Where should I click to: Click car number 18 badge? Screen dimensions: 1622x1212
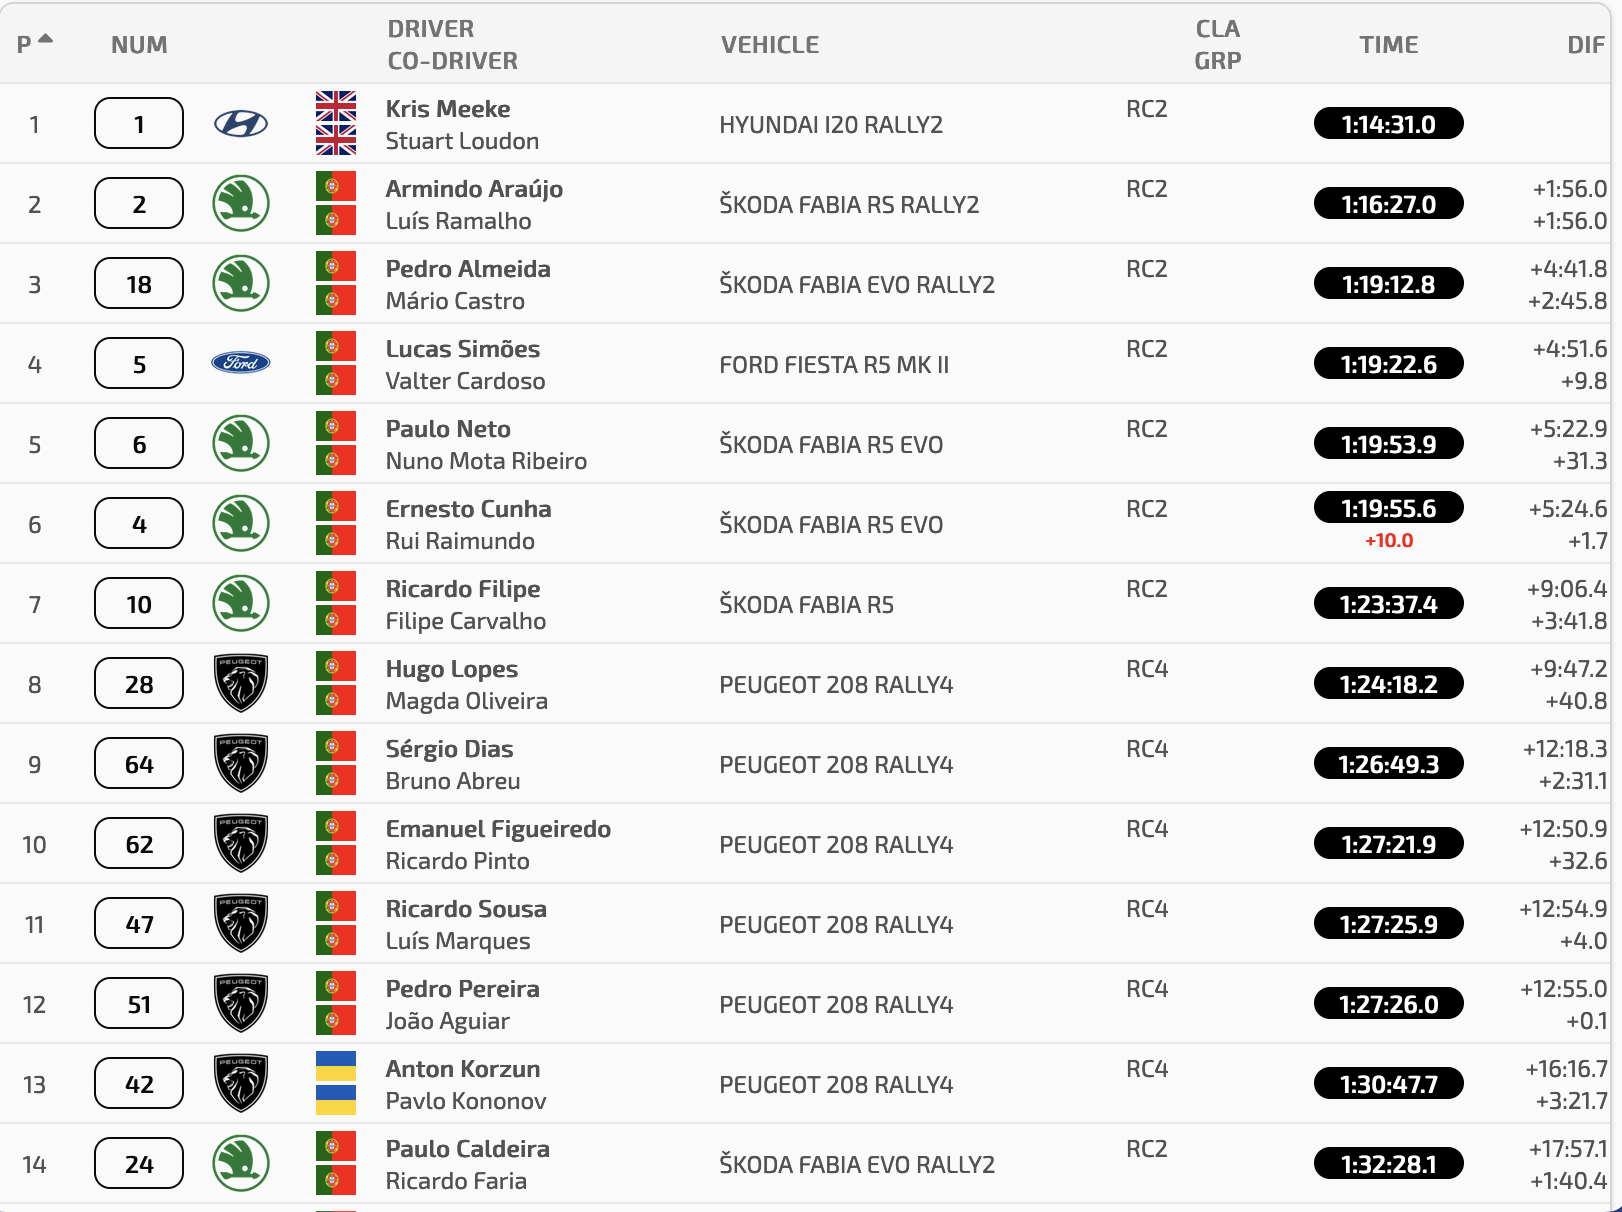139,283
